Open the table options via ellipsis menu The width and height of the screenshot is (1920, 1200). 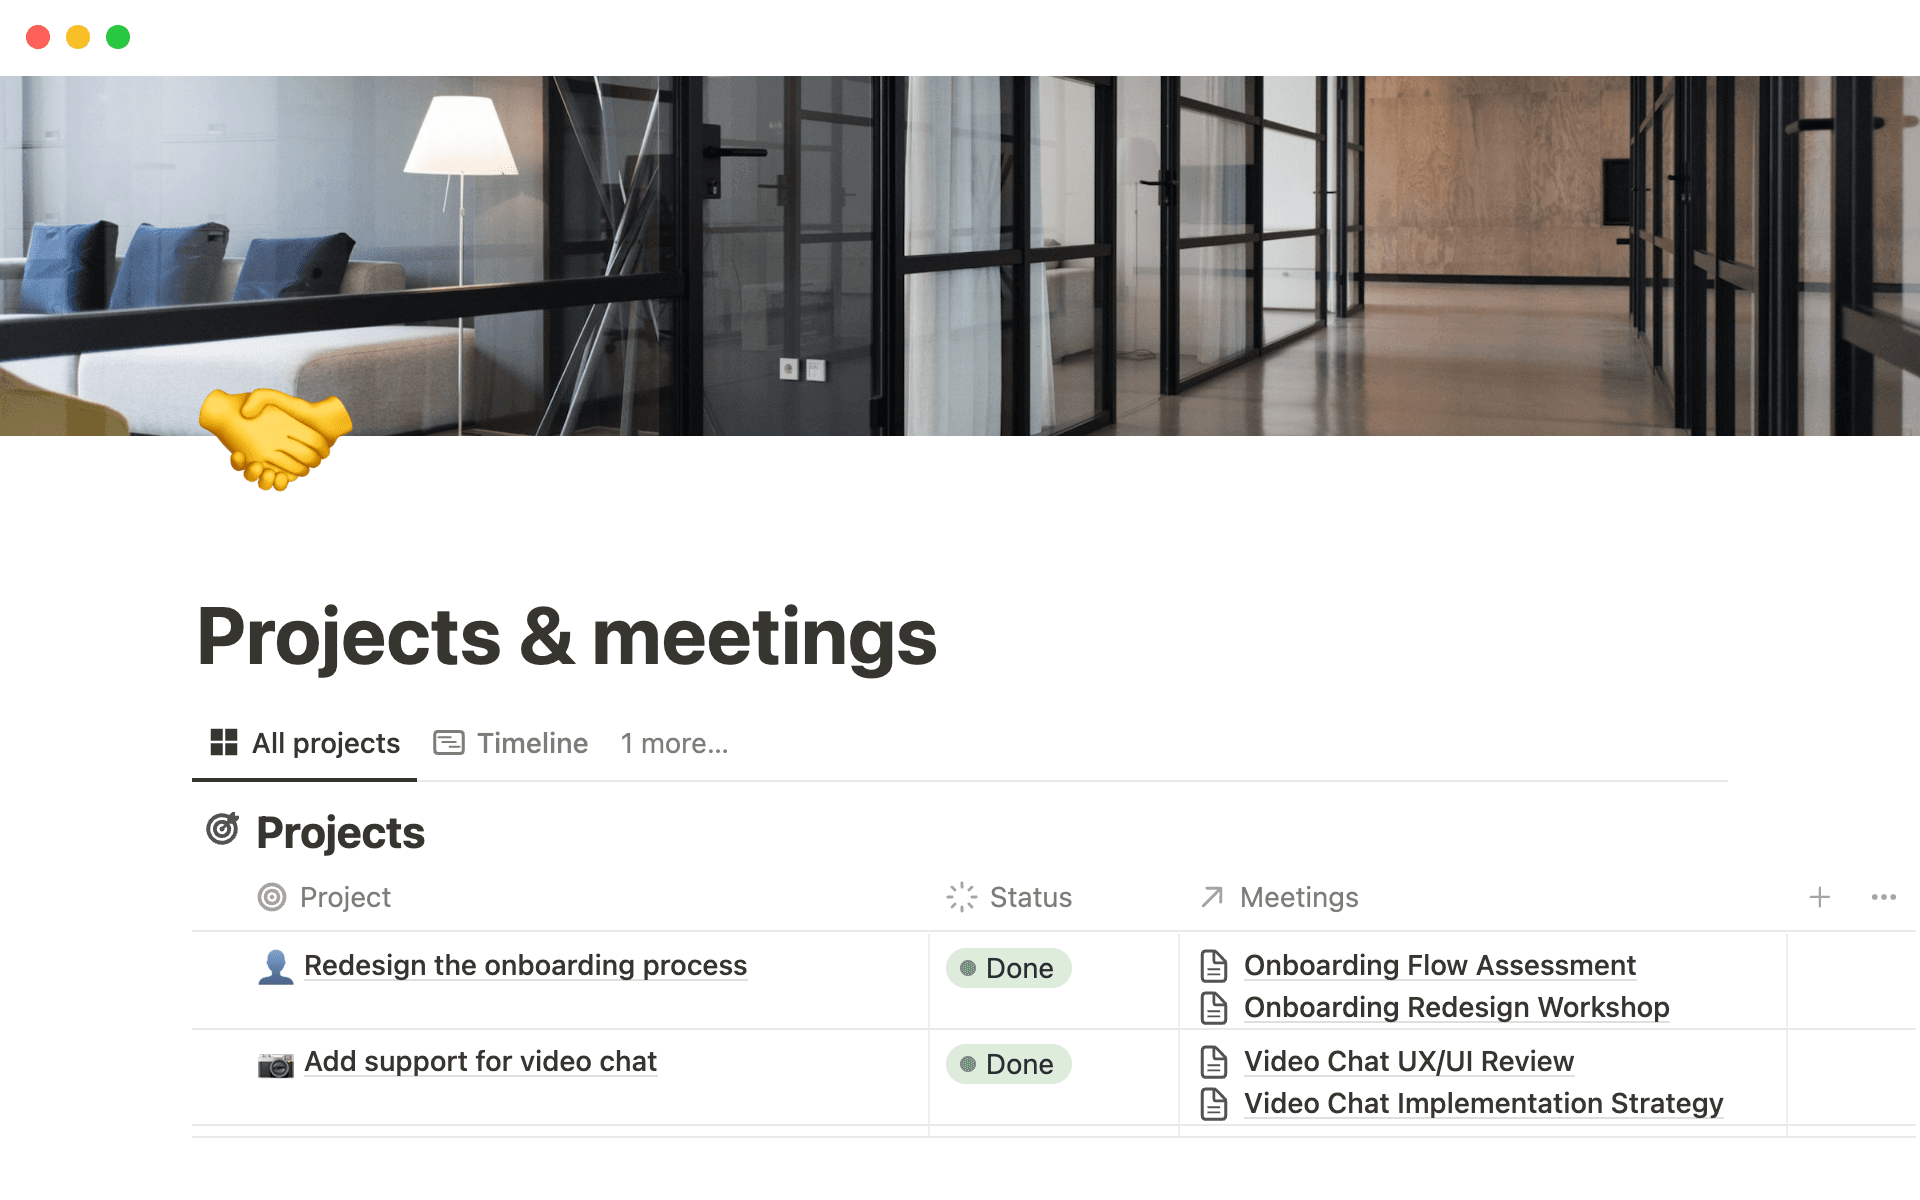tap(1884, 897)
